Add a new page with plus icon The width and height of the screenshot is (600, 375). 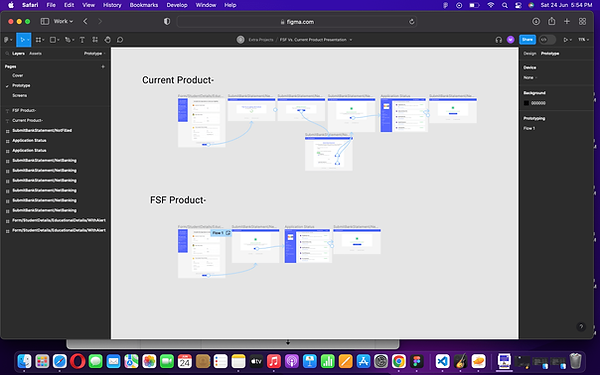[103, 67]
